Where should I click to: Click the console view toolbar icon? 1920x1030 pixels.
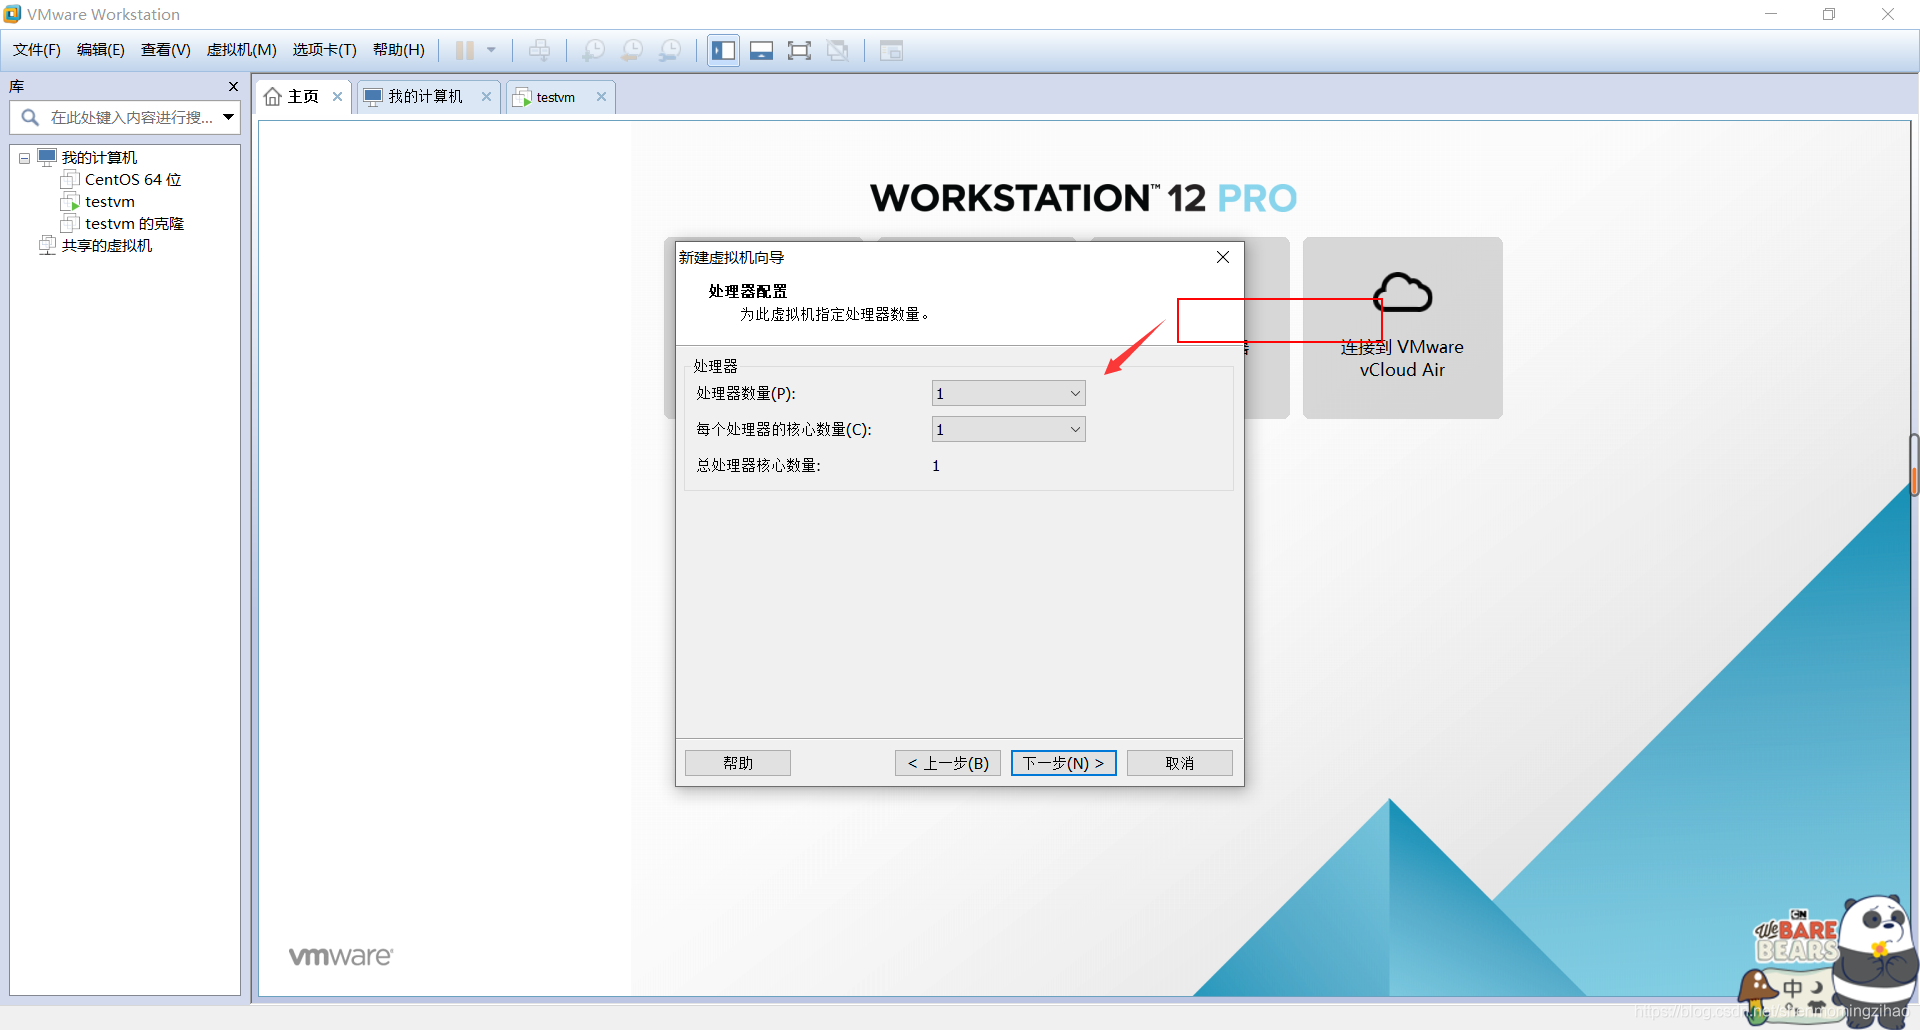tap(891, 50)
